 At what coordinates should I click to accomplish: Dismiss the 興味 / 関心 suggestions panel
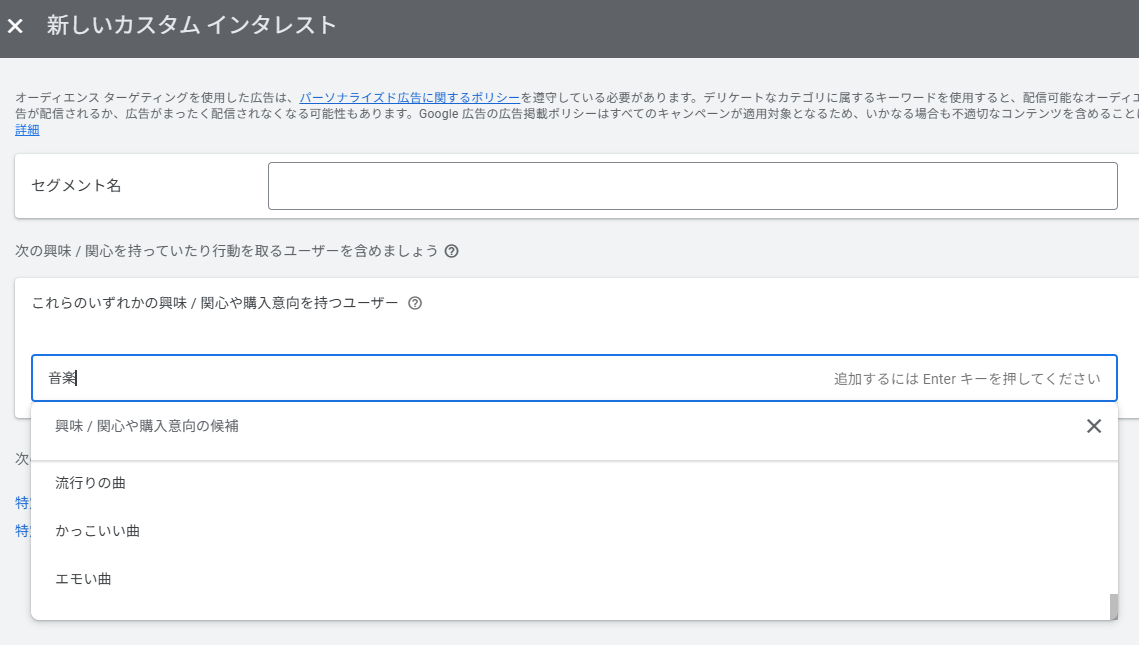(x=1093, y=426)
